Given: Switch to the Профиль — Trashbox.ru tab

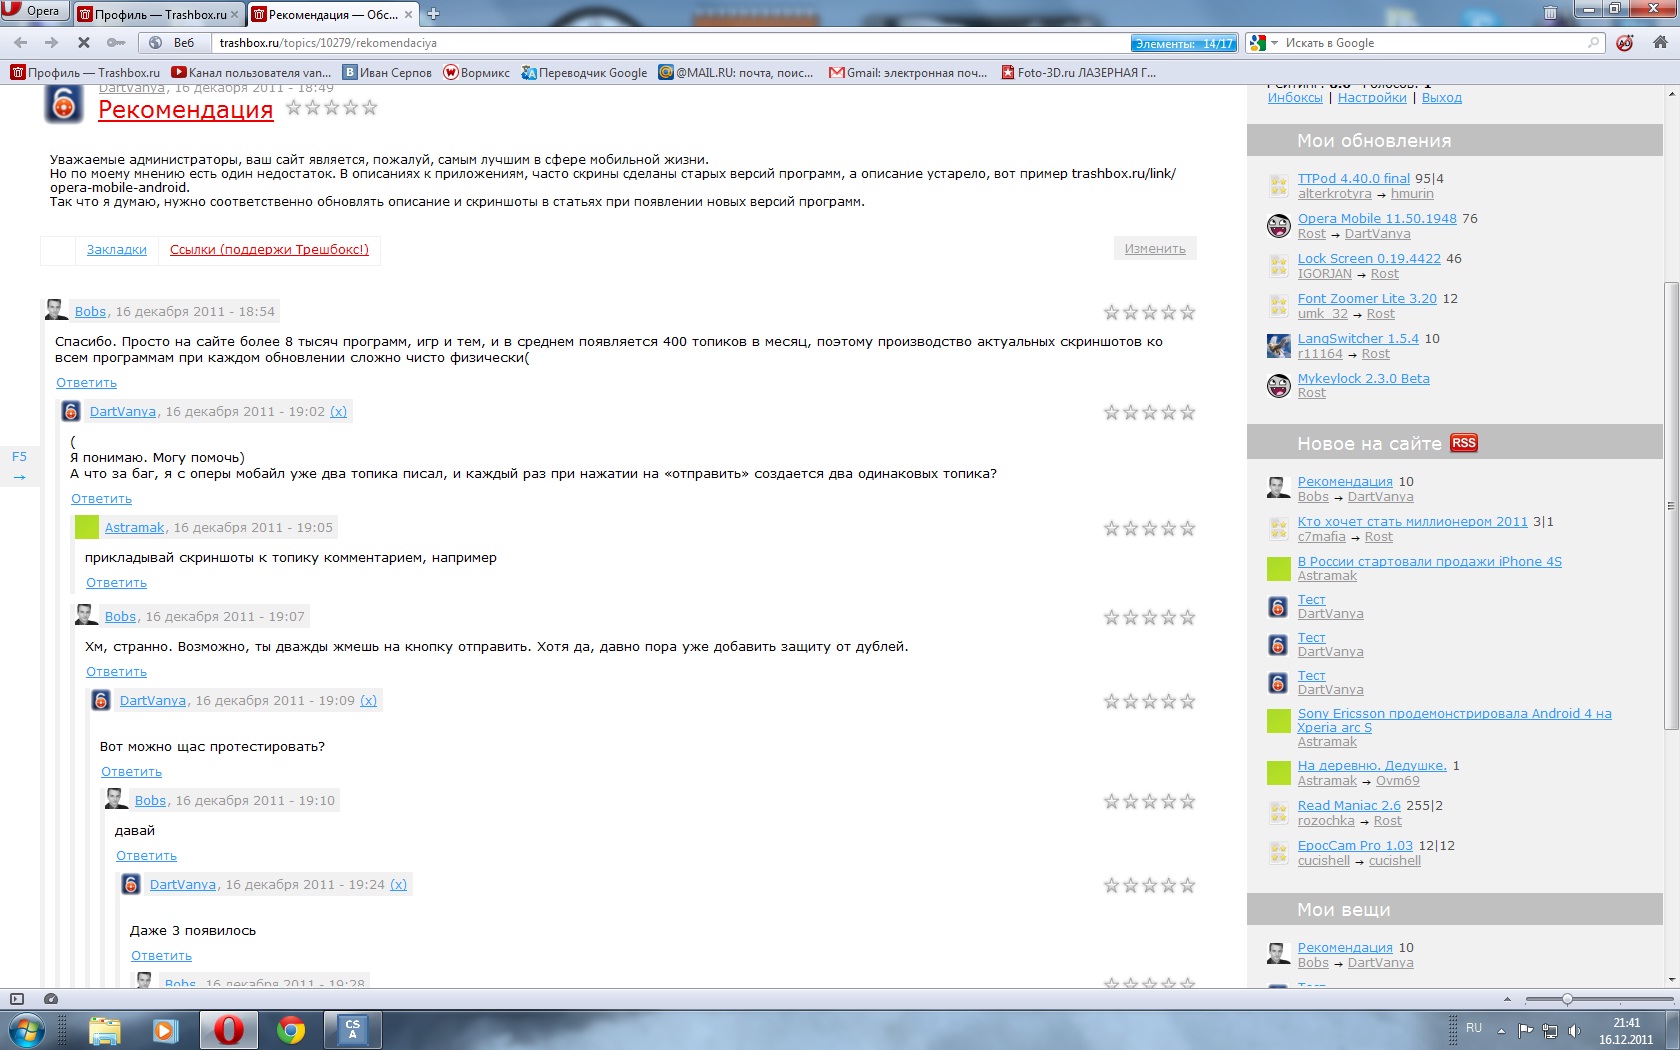Looking at the screenshot, I should 158,14.
